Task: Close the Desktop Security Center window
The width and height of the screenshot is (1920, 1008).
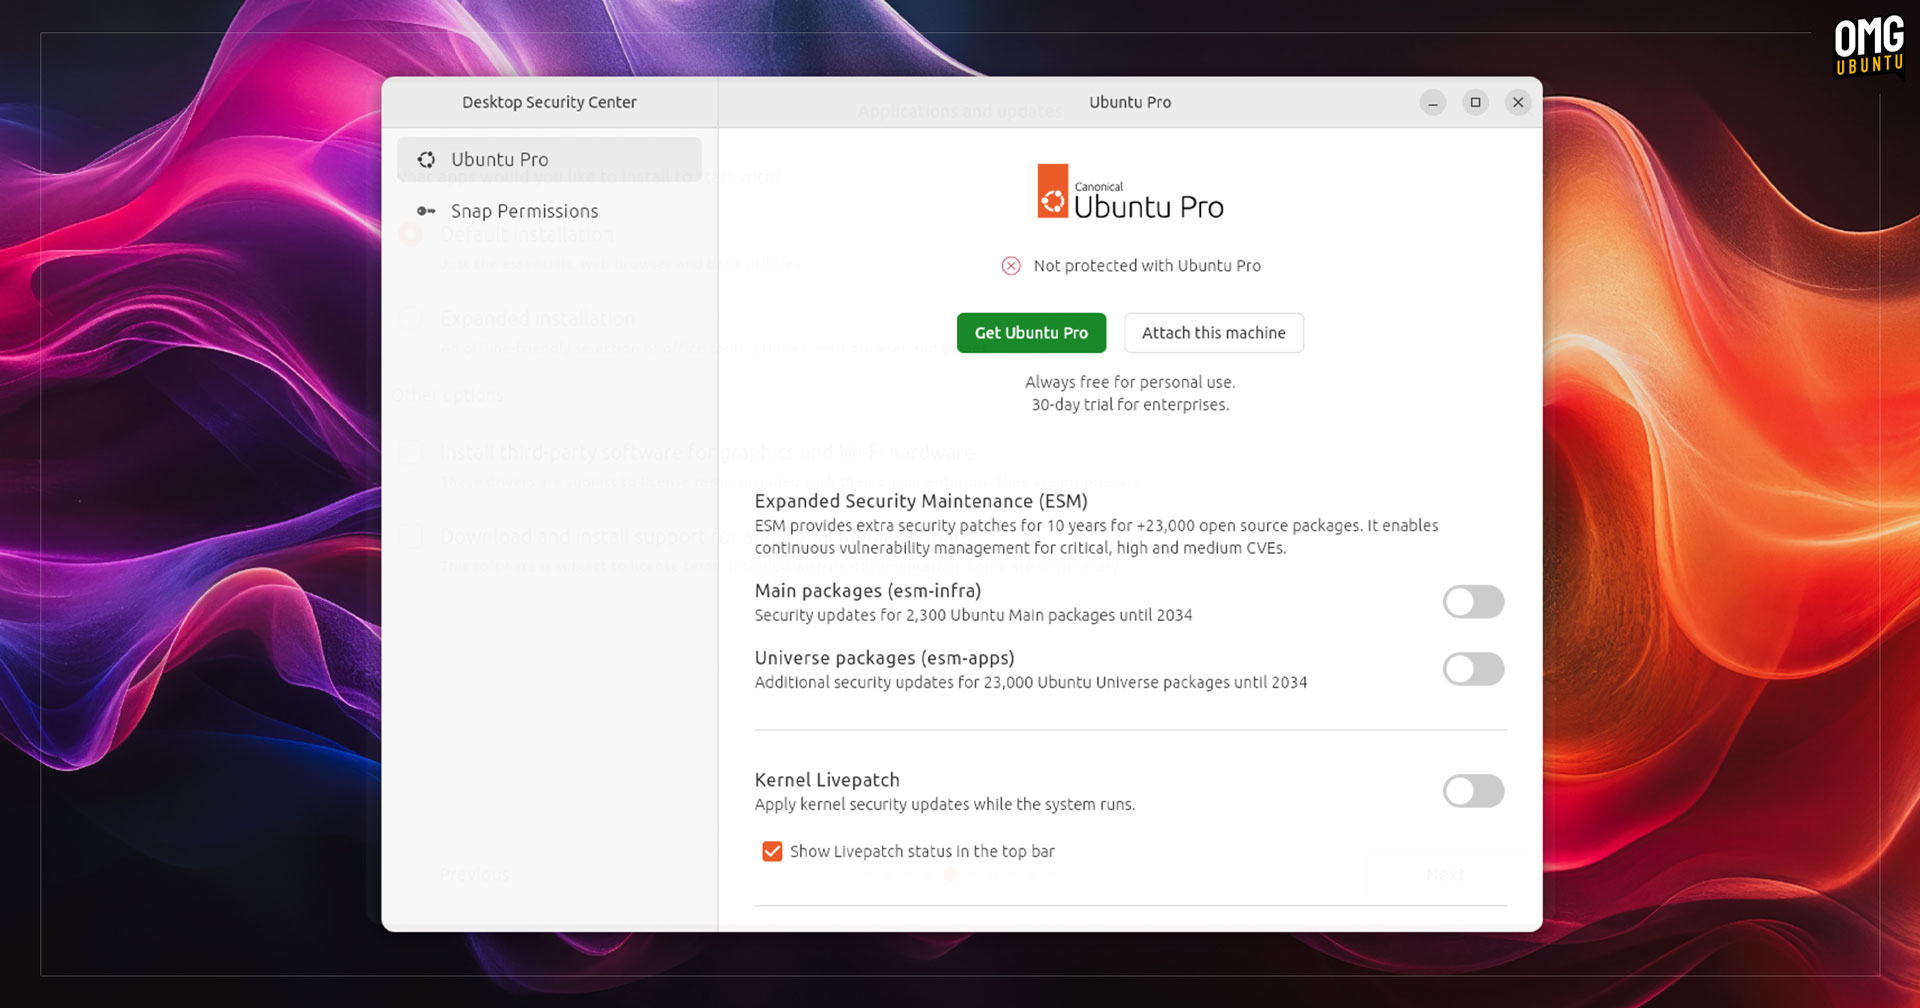Action: 1518,102
